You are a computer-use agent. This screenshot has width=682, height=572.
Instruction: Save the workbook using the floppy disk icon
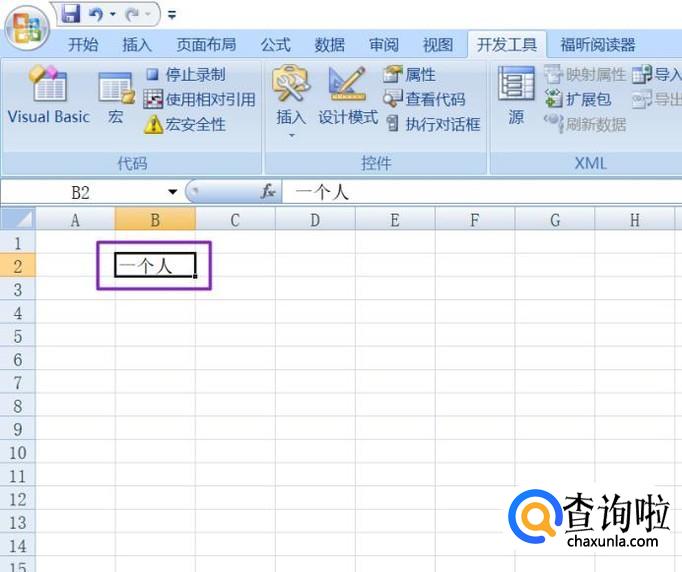click(x=71, y=14)
